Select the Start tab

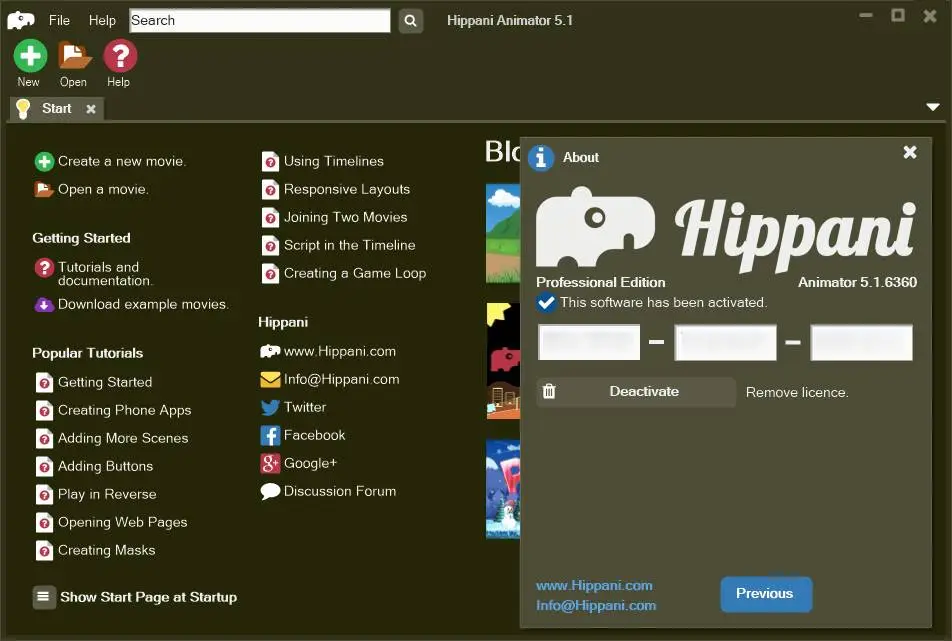pyautogui.click(x=56, y=109)
